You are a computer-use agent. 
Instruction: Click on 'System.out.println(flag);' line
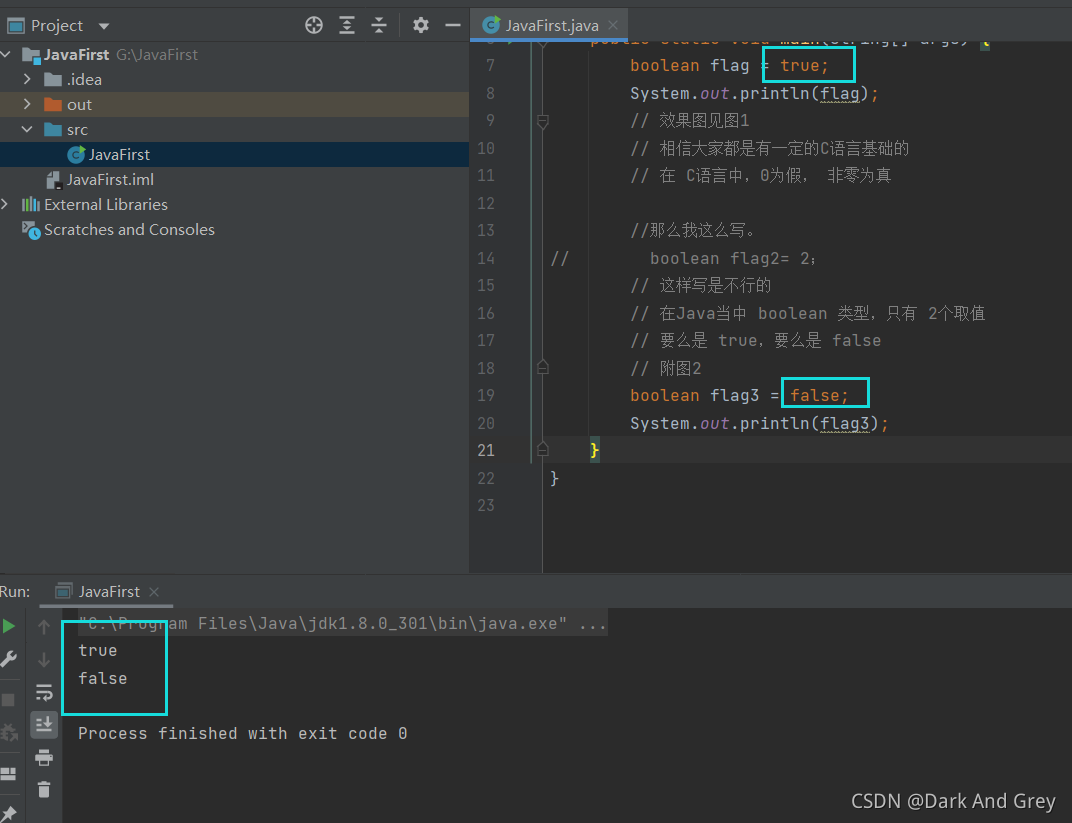754,94
